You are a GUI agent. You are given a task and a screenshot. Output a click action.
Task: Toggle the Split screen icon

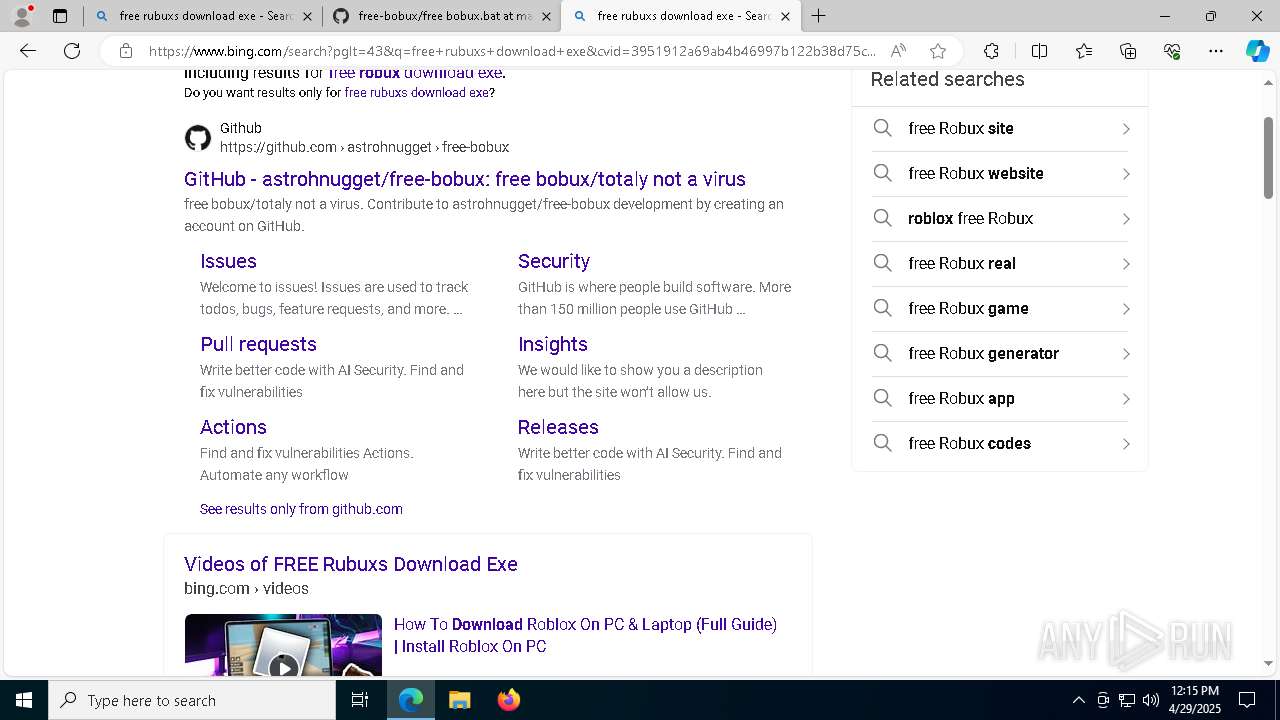click(x=1039, y=51)
